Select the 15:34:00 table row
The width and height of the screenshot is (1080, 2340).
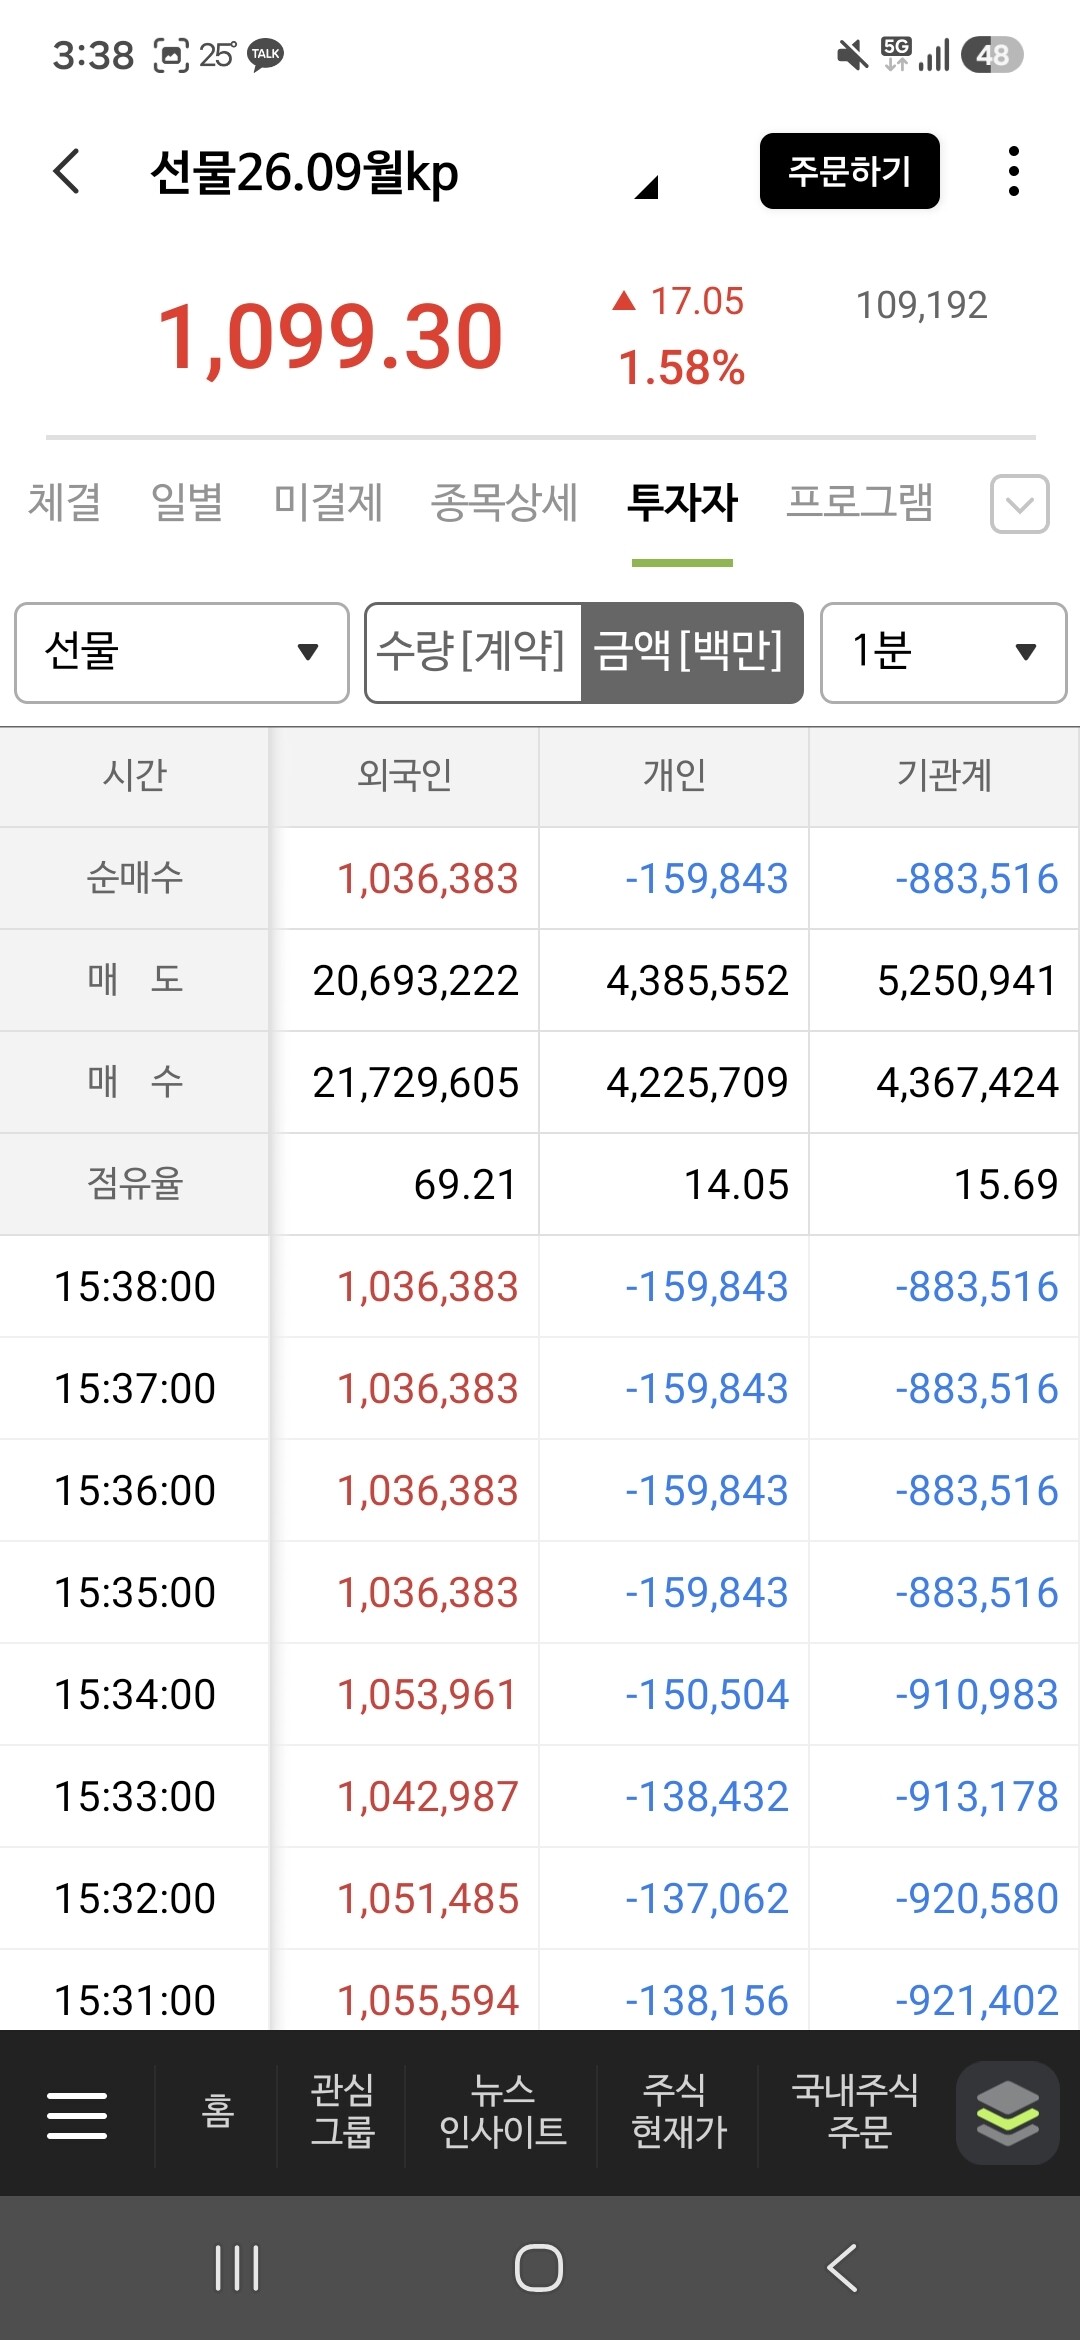(540, 1694)
